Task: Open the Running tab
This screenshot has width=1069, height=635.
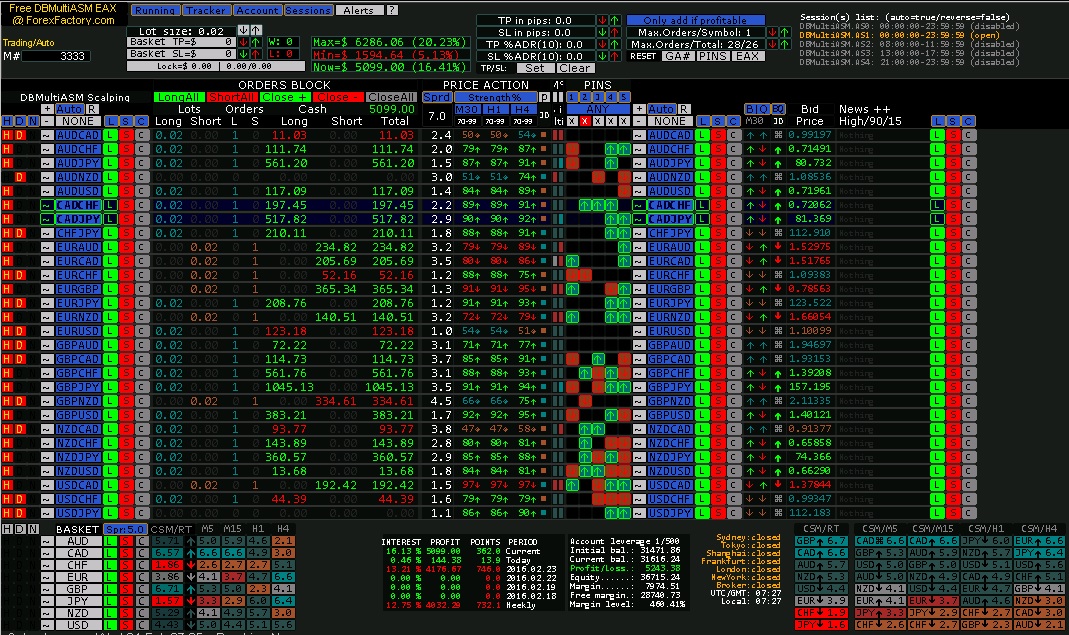Action: point(155,10)
